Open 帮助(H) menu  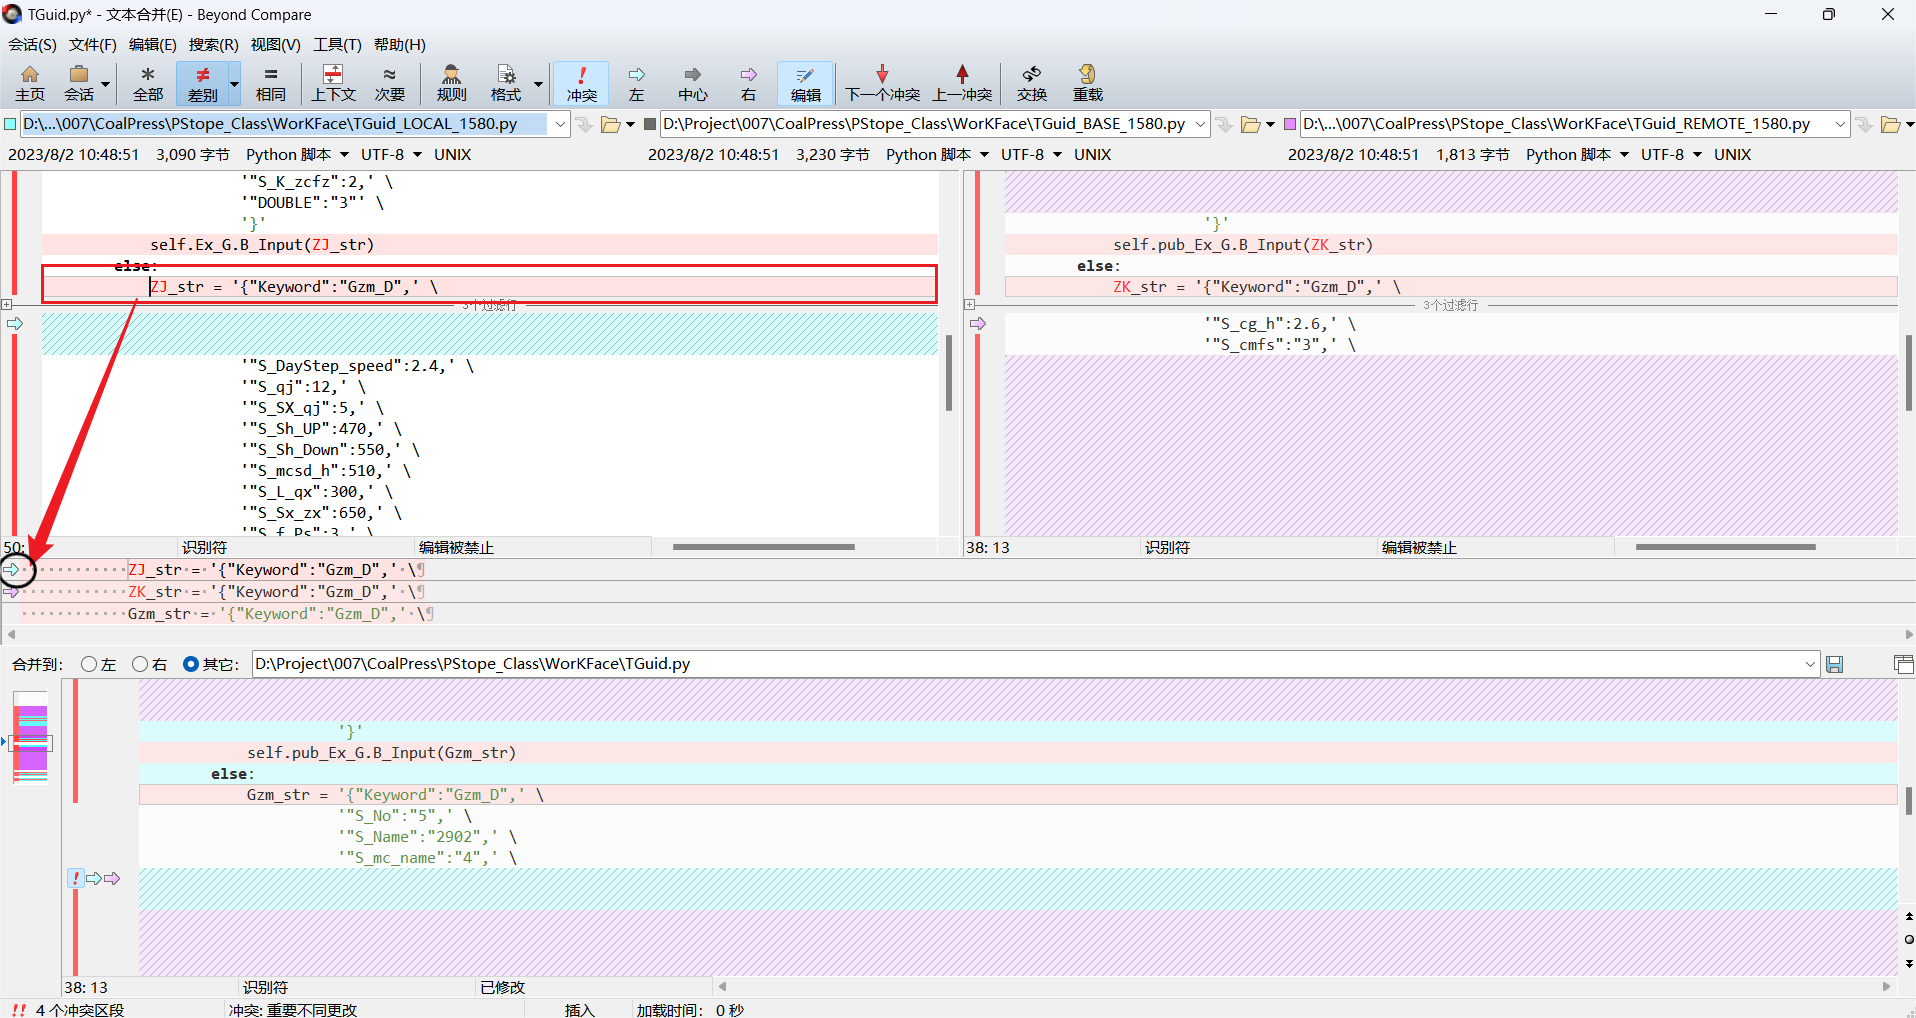tap(399, 44)
